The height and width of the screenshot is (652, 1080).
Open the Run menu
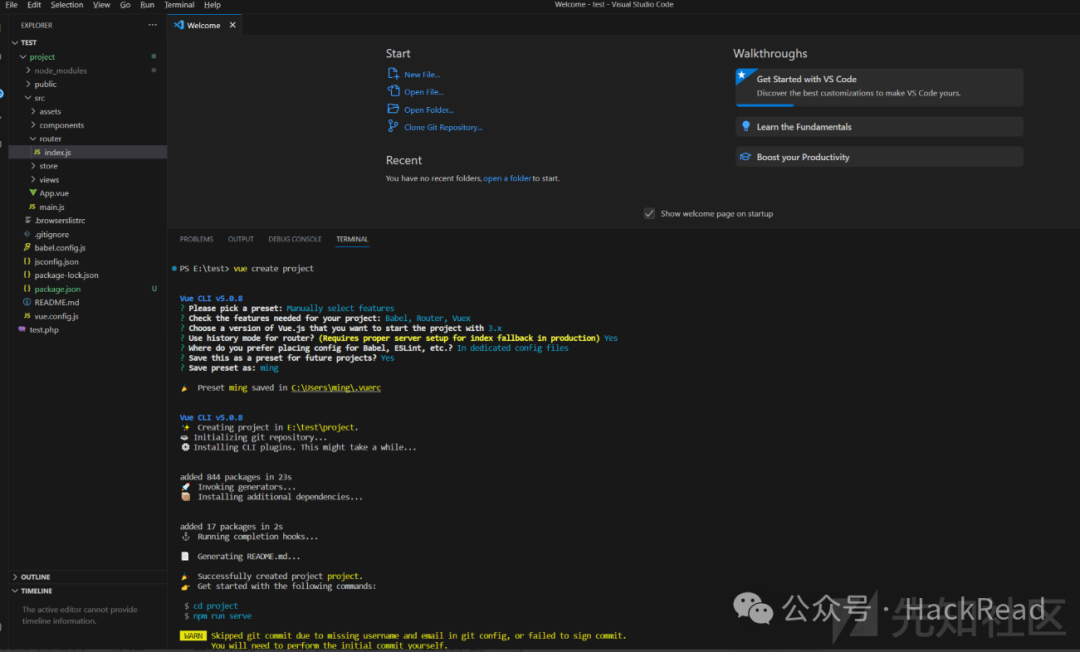[x=147, y=5]
